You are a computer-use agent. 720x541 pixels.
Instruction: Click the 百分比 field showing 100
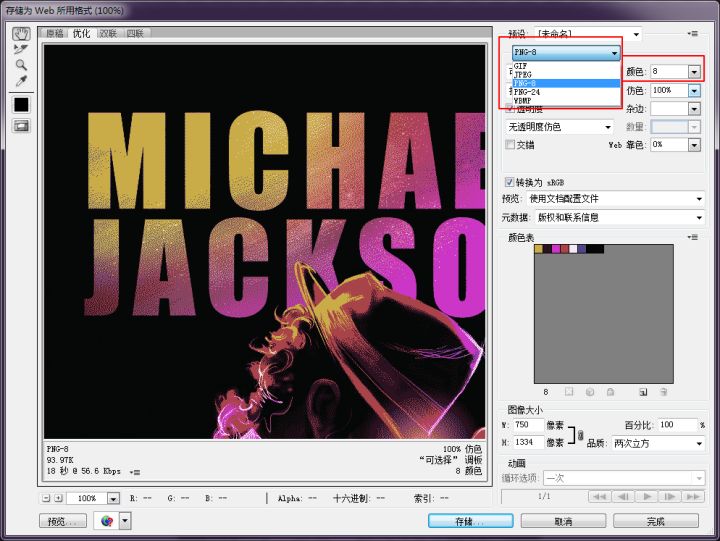click(677, 425)
